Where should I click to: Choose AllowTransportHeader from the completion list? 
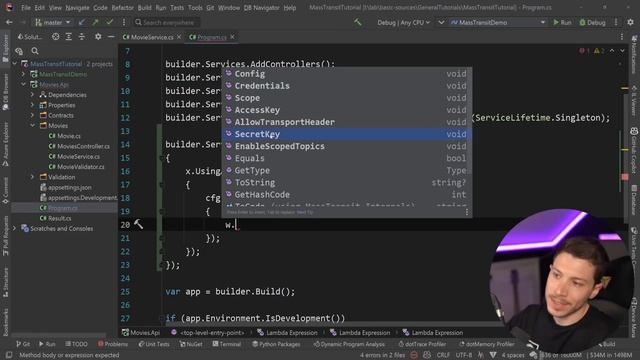click(346, 122)
